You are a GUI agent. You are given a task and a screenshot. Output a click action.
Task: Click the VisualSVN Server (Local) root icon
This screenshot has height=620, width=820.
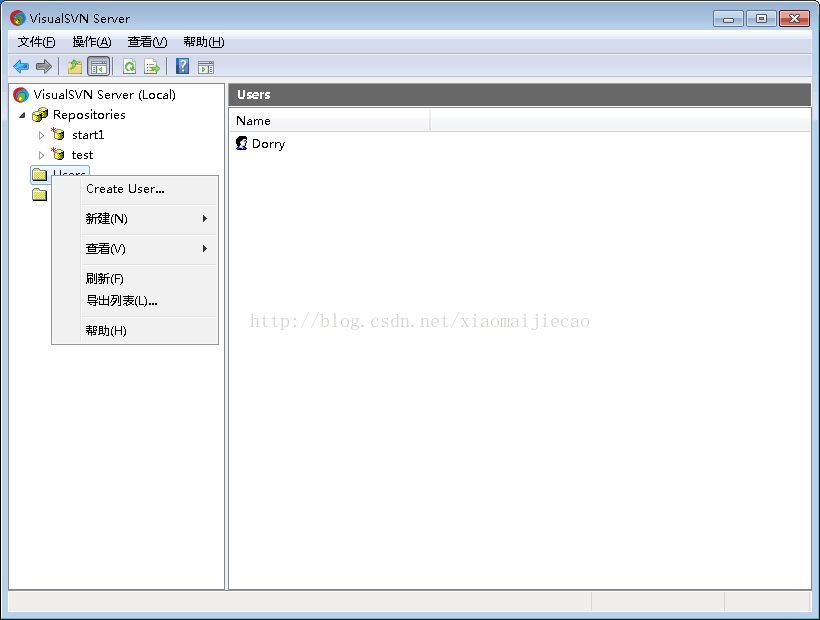[21, 95]
